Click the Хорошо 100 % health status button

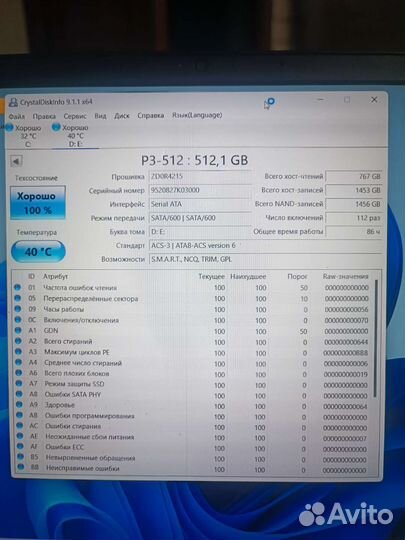coord(38,202)
